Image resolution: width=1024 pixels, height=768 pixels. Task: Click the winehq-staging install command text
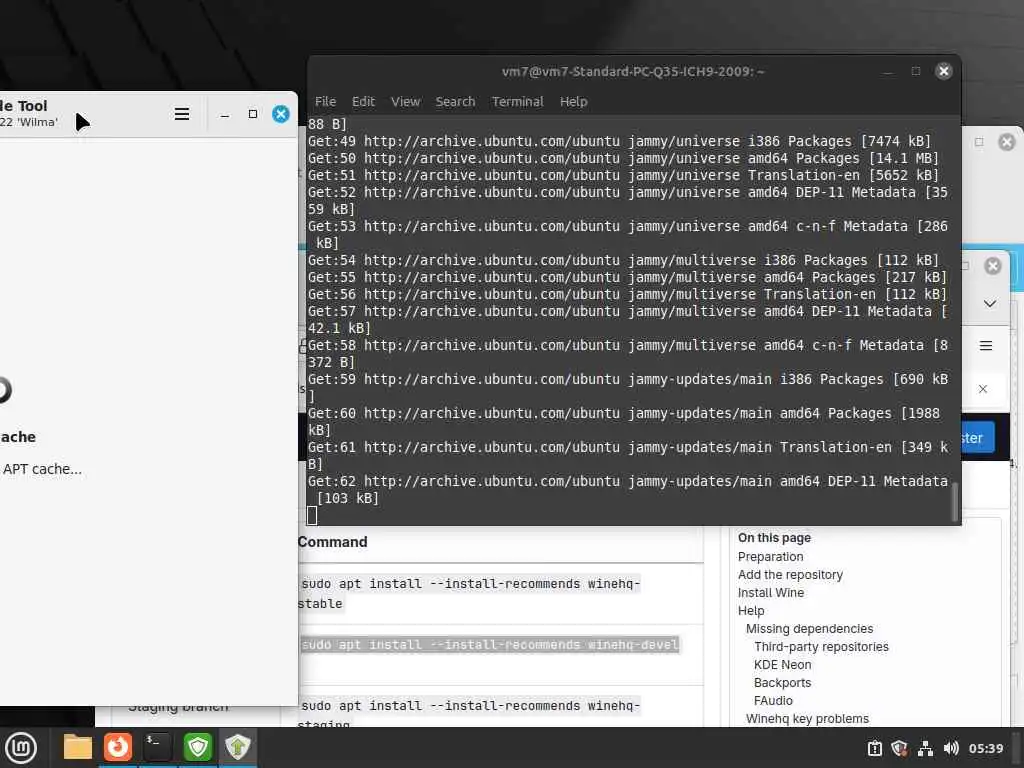pyautogui.click(x=470, y=714)
